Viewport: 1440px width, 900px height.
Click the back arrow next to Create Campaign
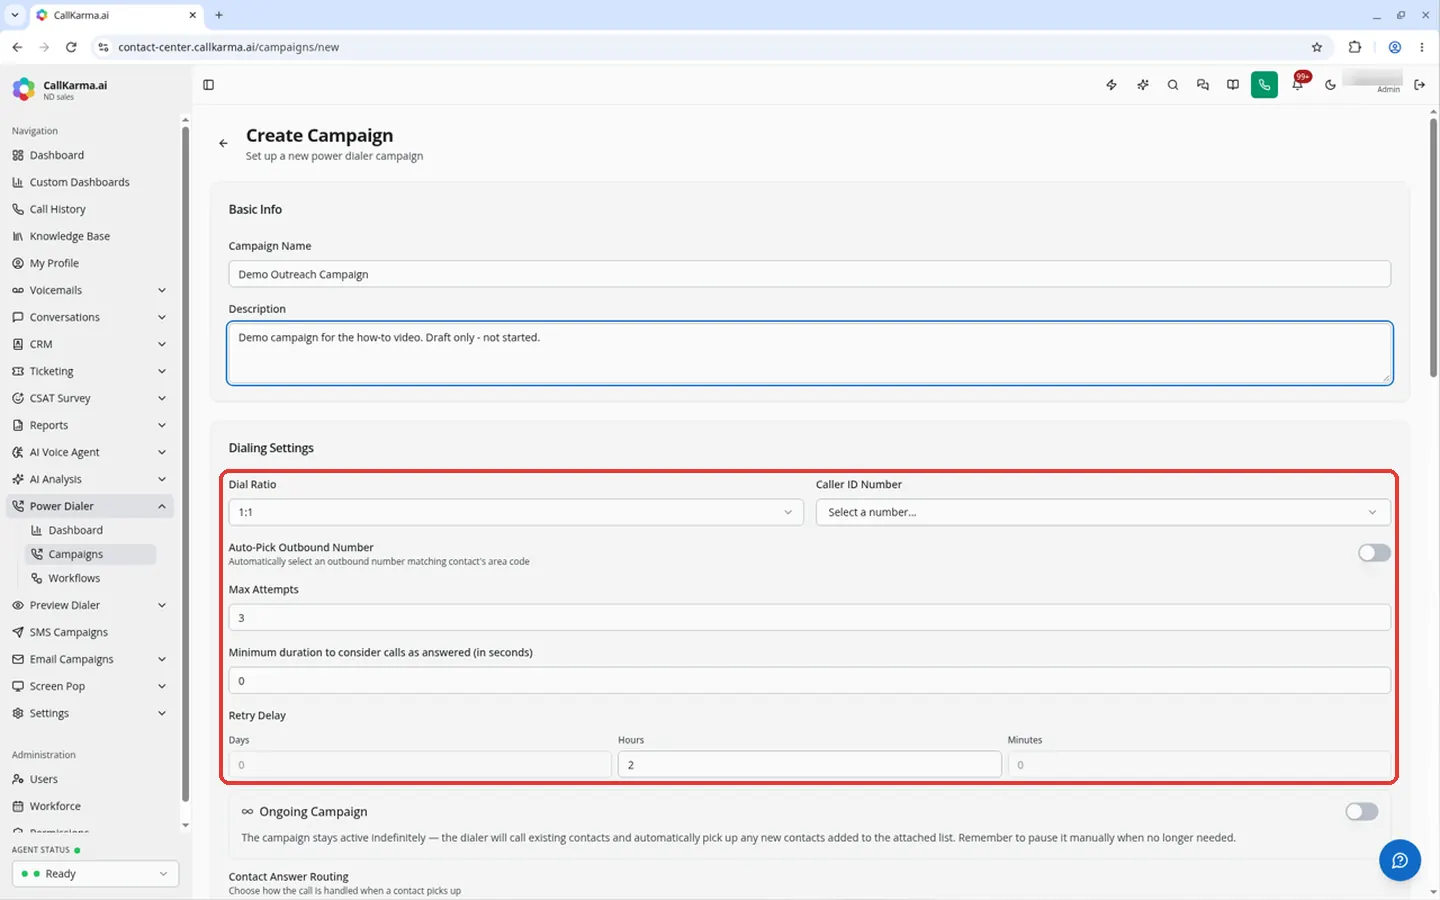tap(223, 143)
